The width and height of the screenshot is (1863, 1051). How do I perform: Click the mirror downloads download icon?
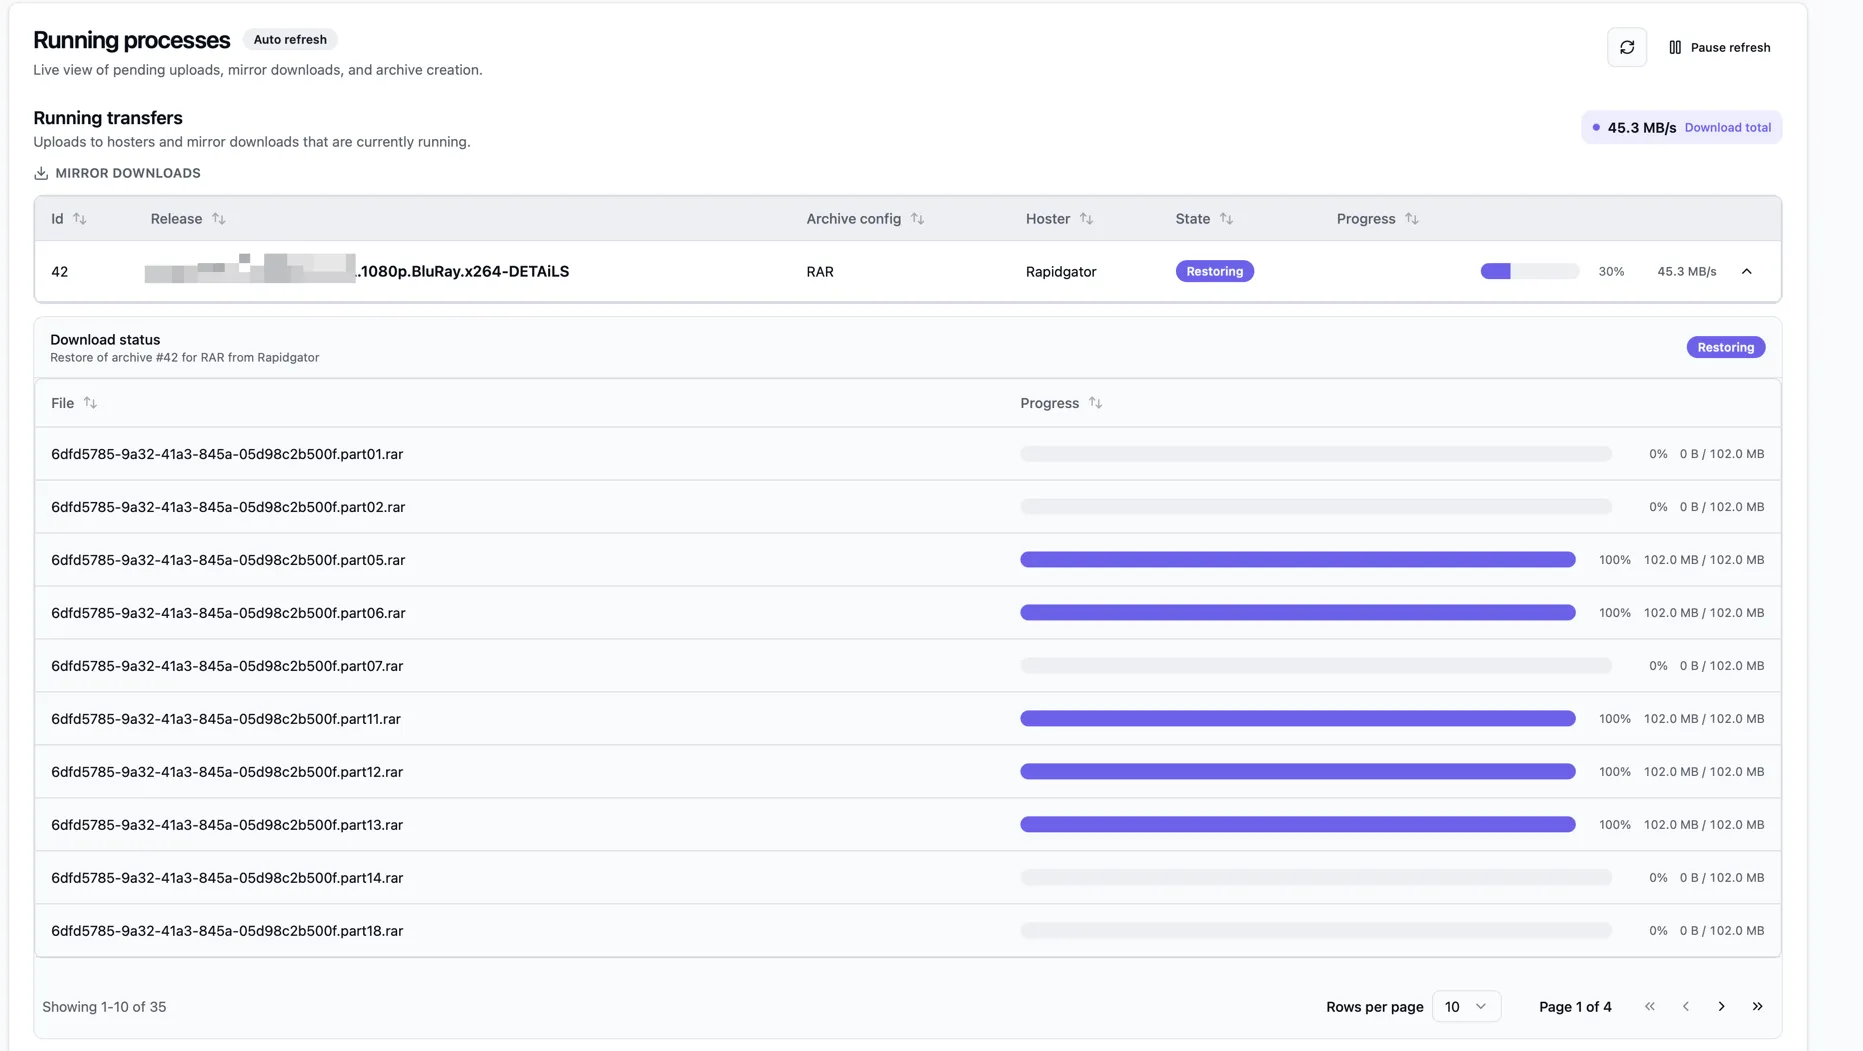click(41, 173)
